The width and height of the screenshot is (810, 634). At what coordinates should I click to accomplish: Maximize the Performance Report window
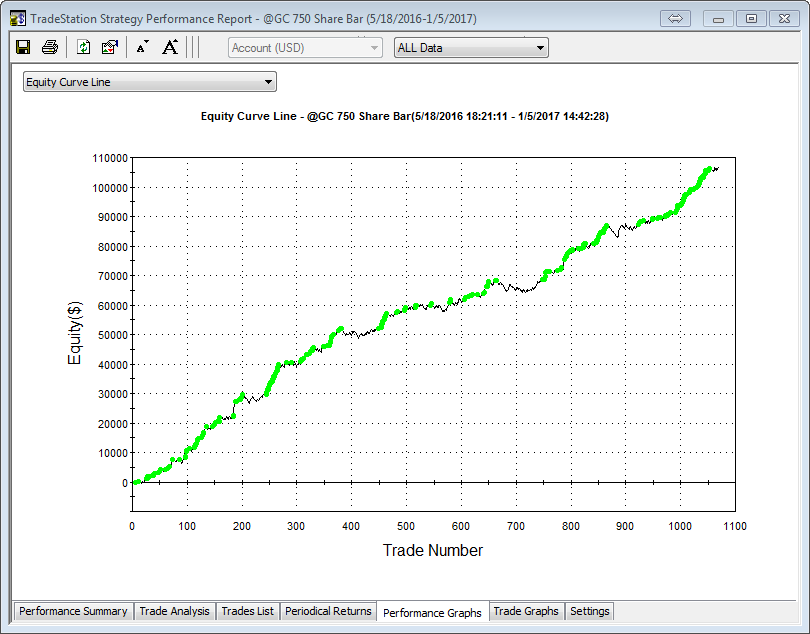pos(751,18)
